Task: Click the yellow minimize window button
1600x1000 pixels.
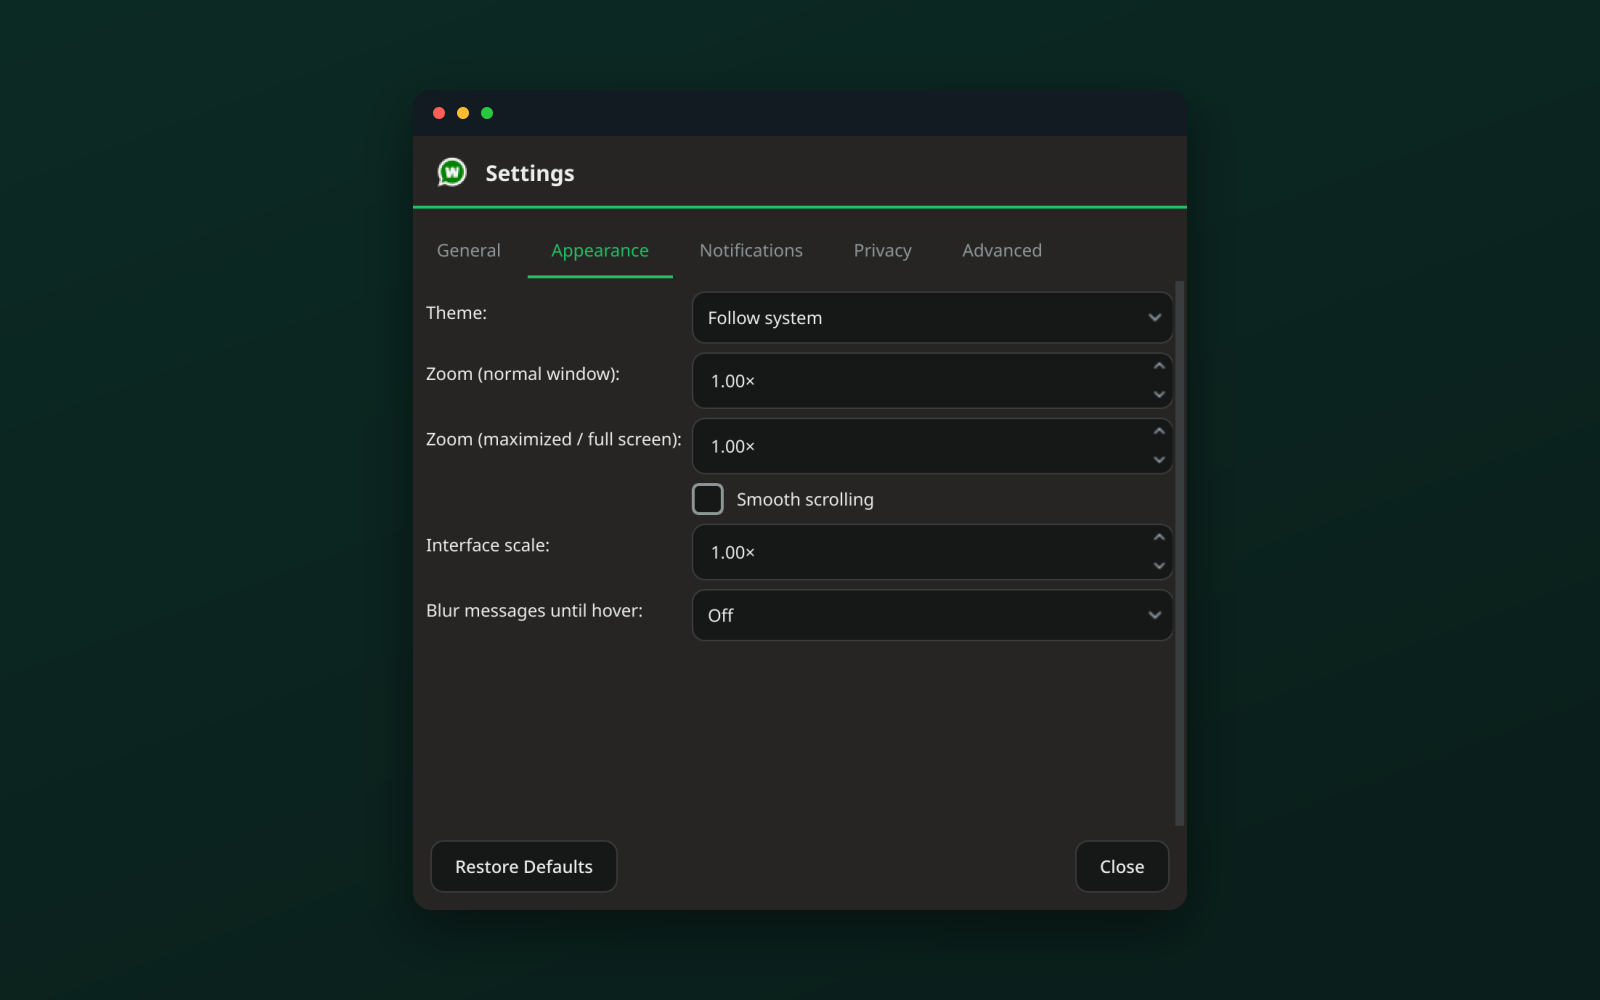Action: click(463, 113)
